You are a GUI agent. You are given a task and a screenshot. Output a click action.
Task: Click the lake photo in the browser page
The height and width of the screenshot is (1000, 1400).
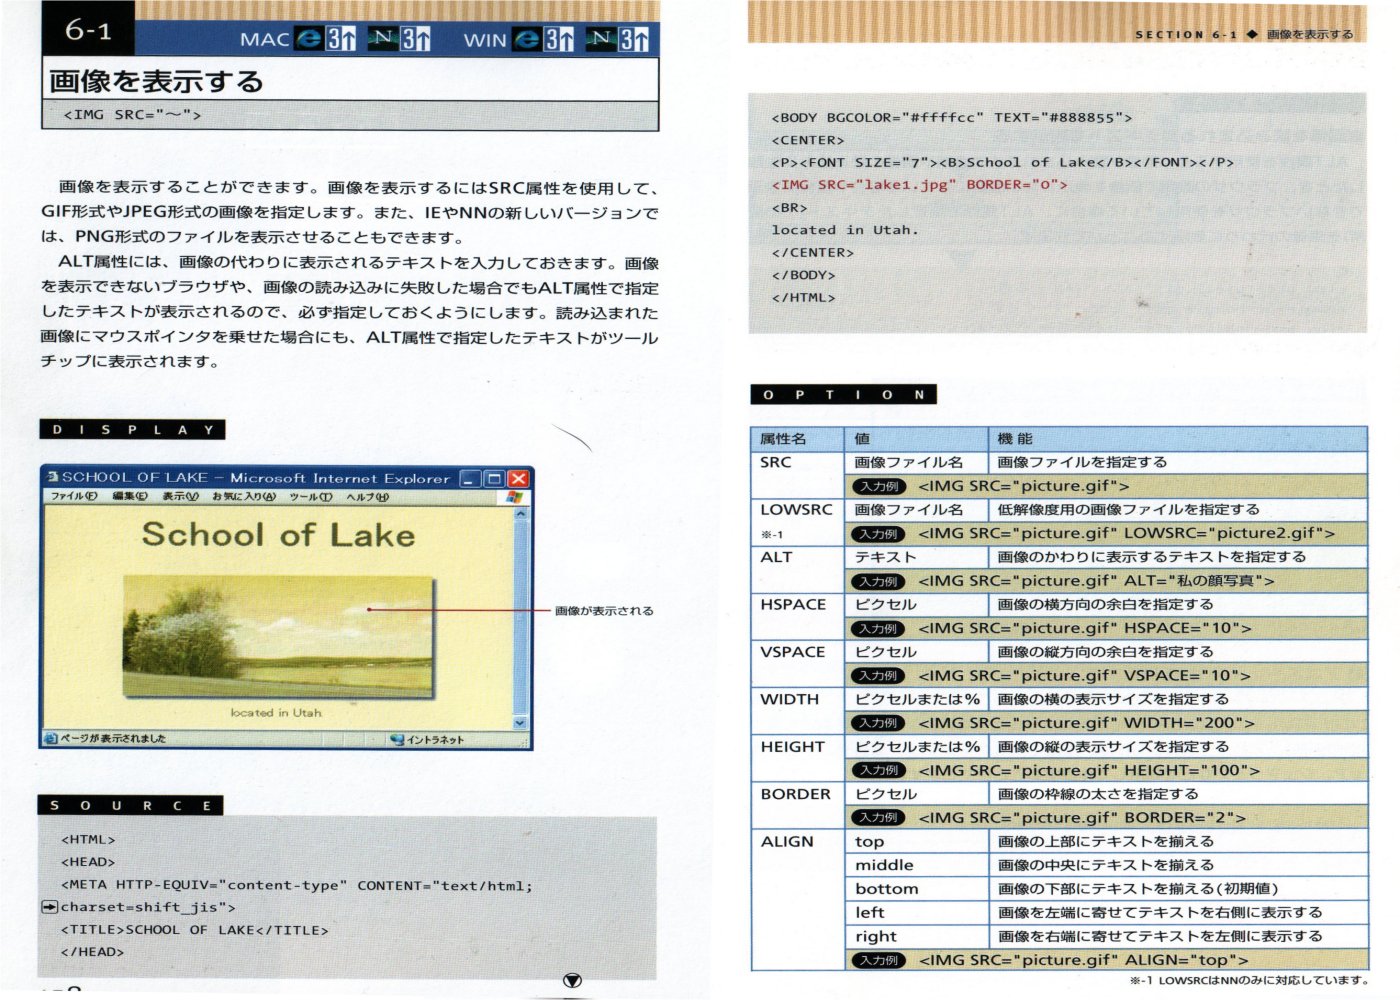tap(278, 636)
